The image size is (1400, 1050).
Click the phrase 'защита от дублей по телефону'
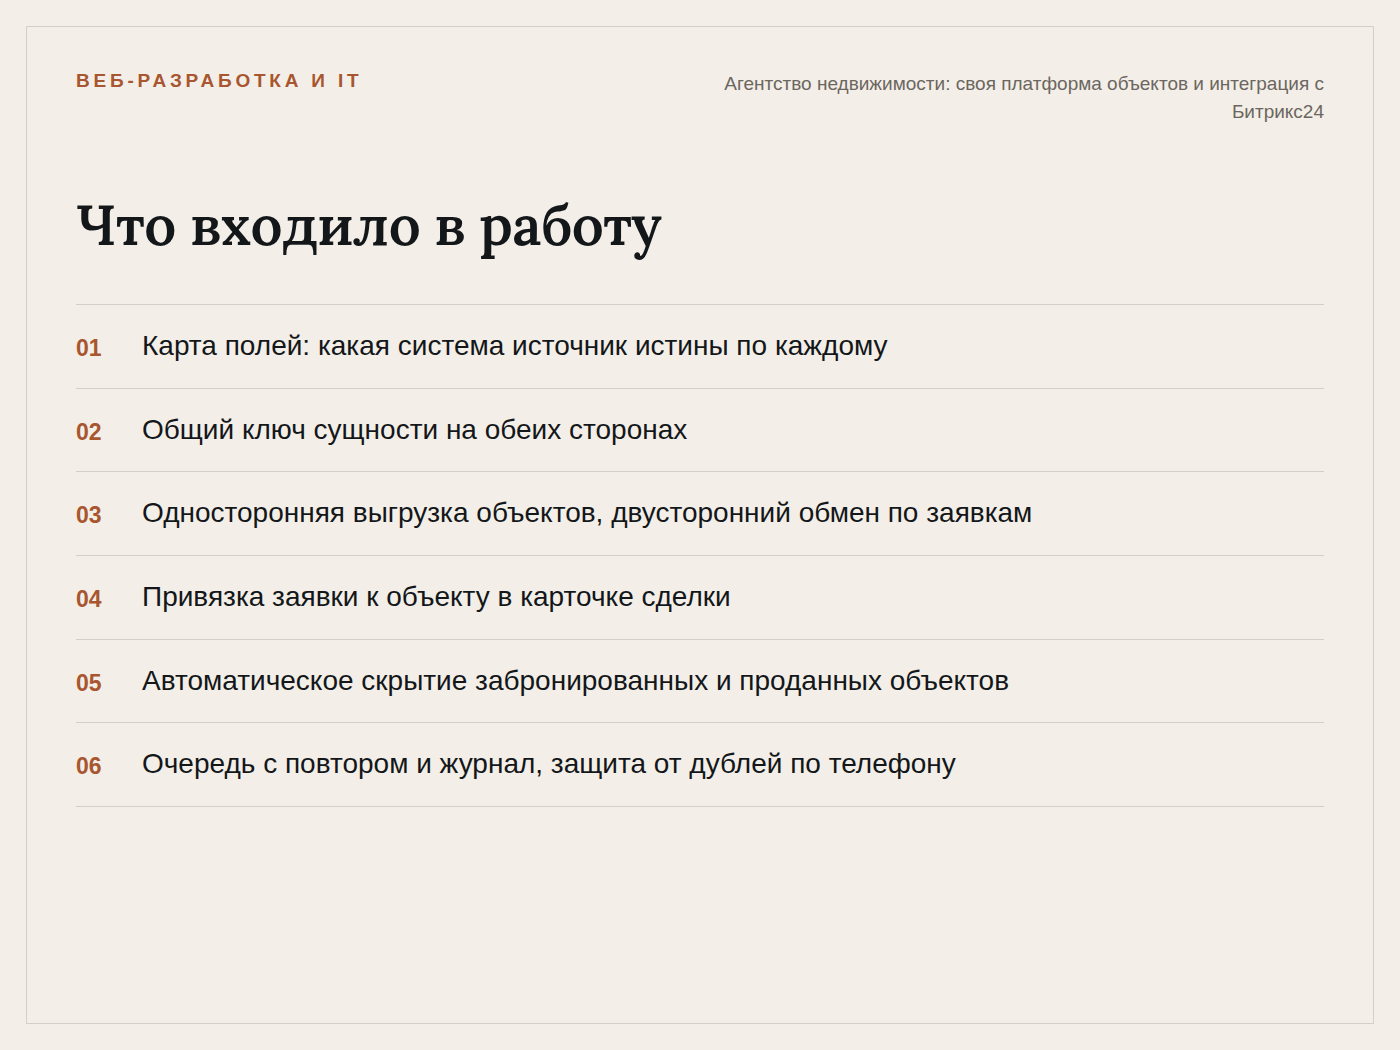(x=753, y=764)
